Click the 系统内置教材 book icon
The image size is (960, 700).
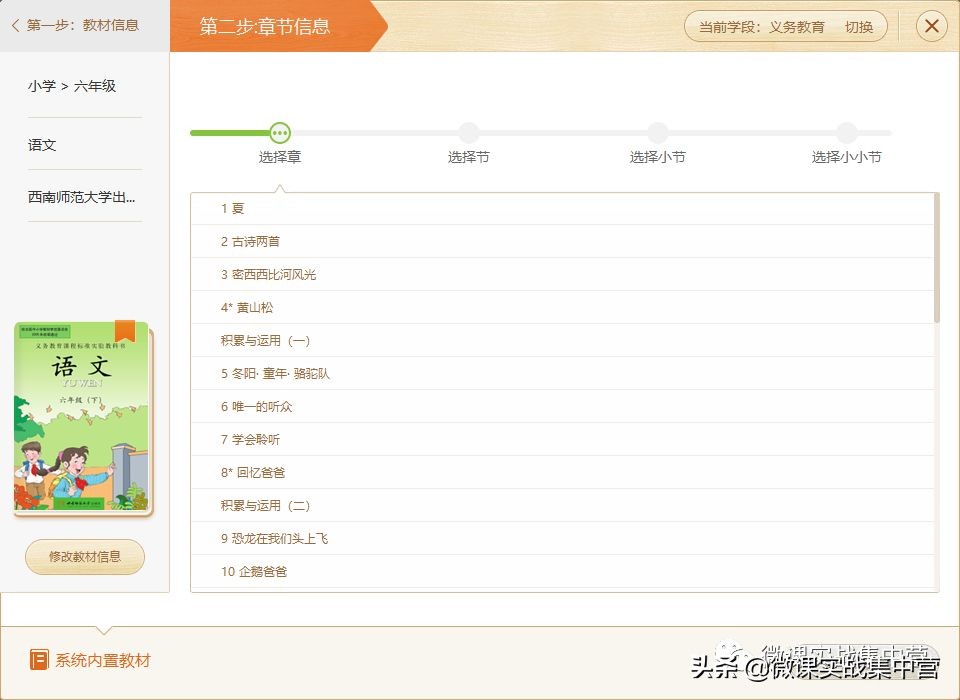click(x=40, y=660)
